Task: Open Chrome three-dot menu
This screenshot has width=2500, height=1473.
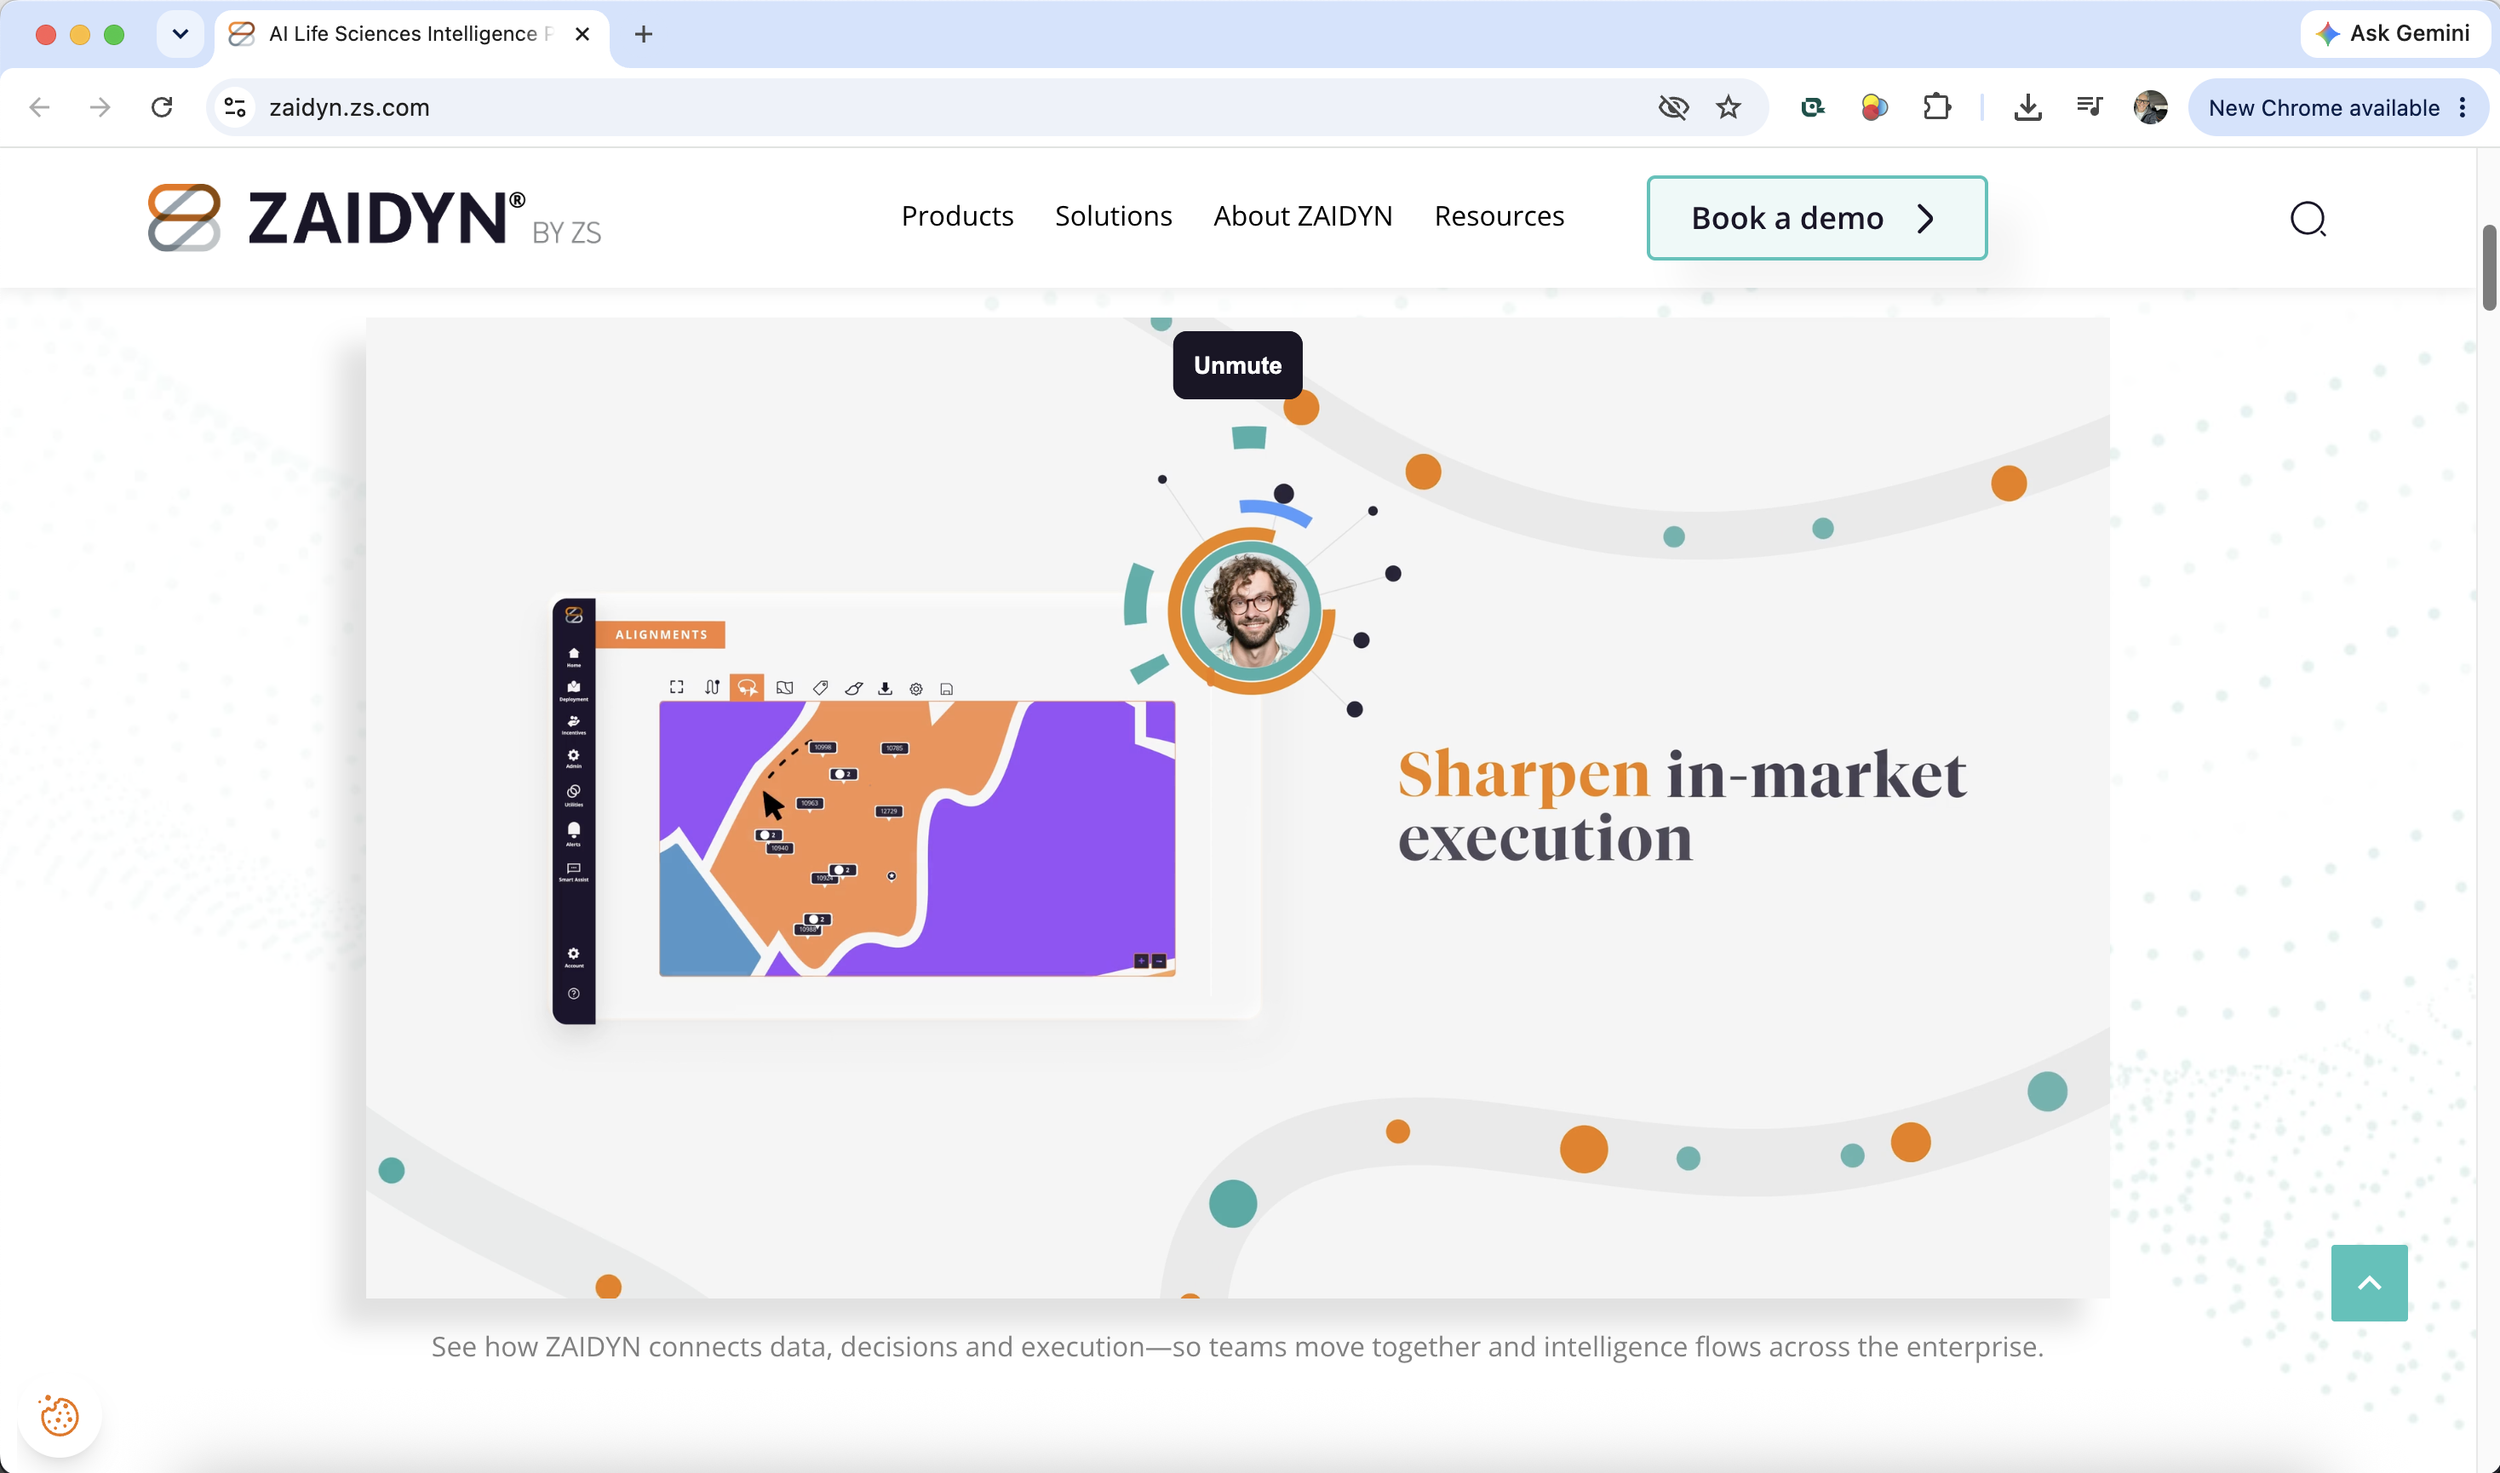Action: click(x=2463, y=107)
